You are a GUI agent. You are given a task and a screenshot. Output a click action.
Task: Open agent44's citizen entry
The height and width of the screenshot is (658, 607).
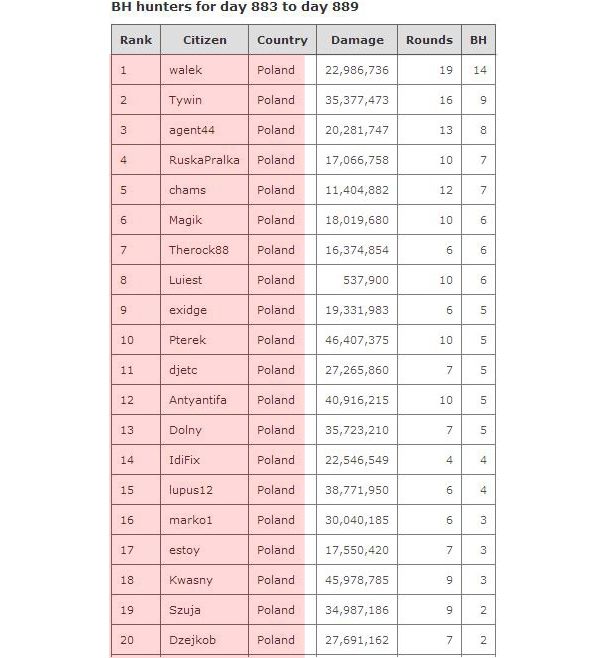pos(192,130)
